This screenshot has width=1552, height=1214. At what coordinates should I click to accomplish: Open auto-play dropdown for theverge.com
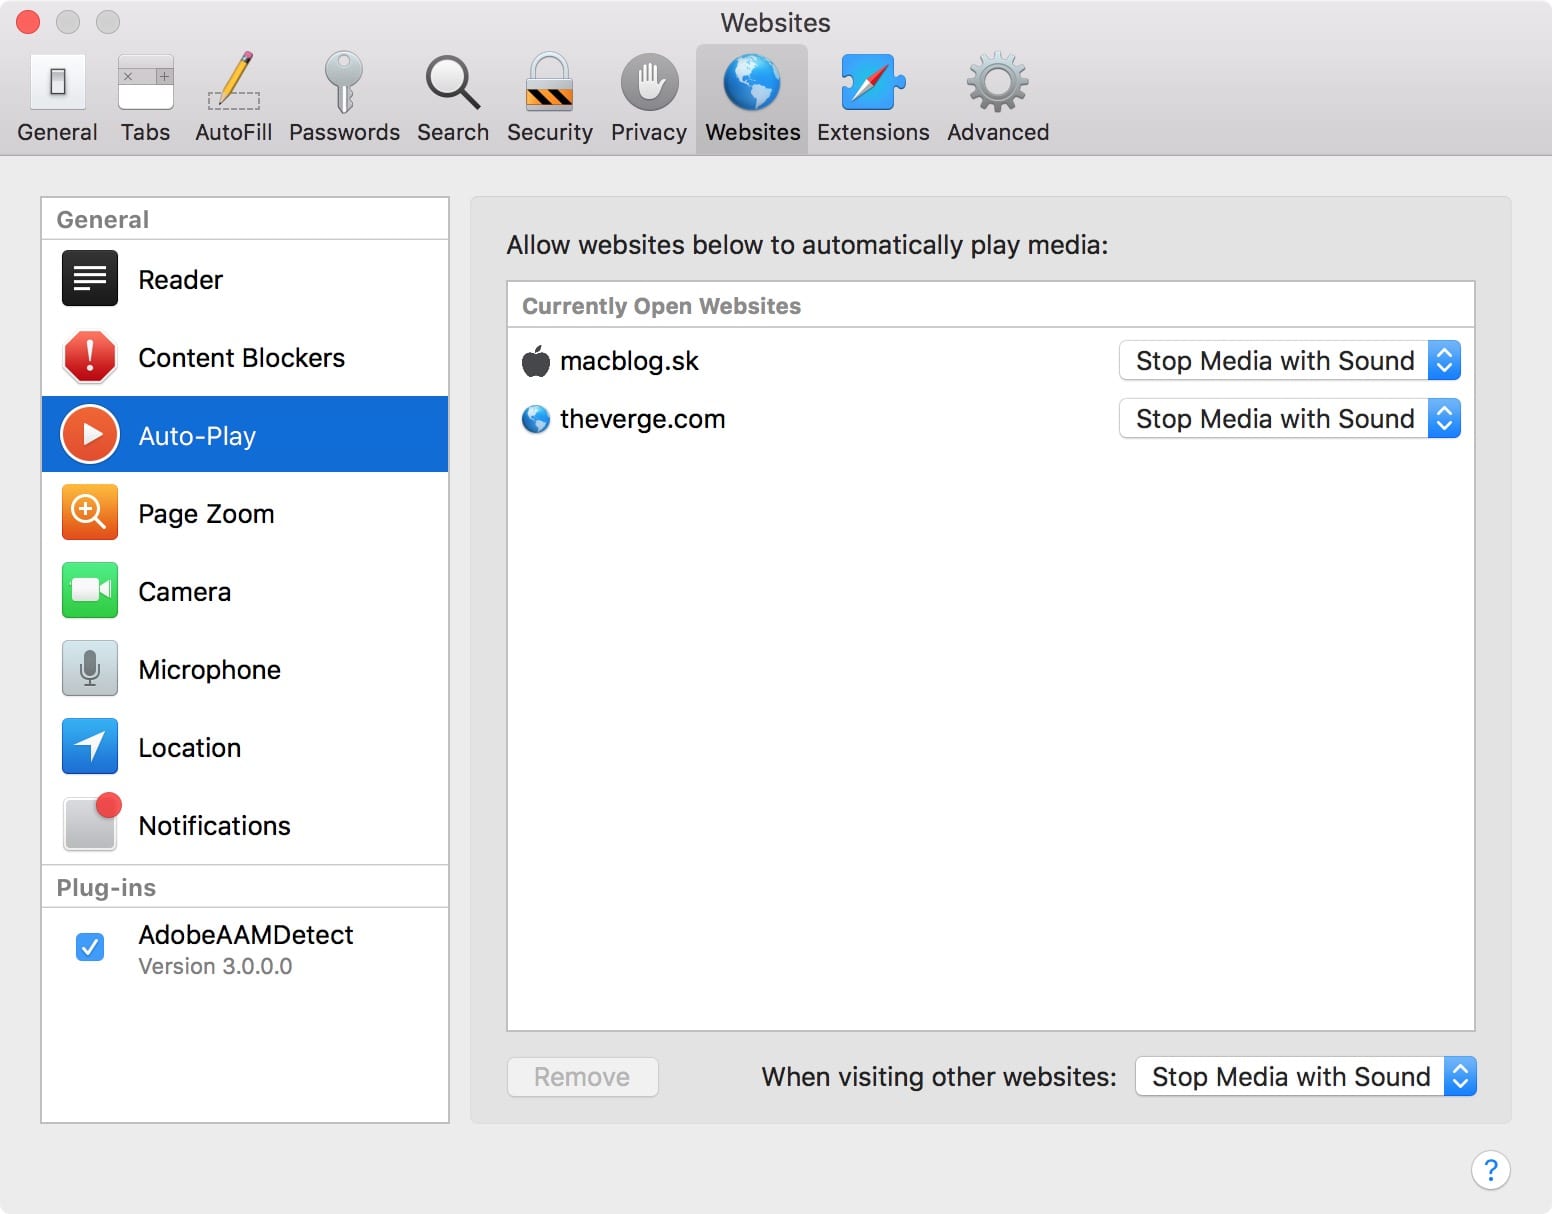click(1289, 419)
